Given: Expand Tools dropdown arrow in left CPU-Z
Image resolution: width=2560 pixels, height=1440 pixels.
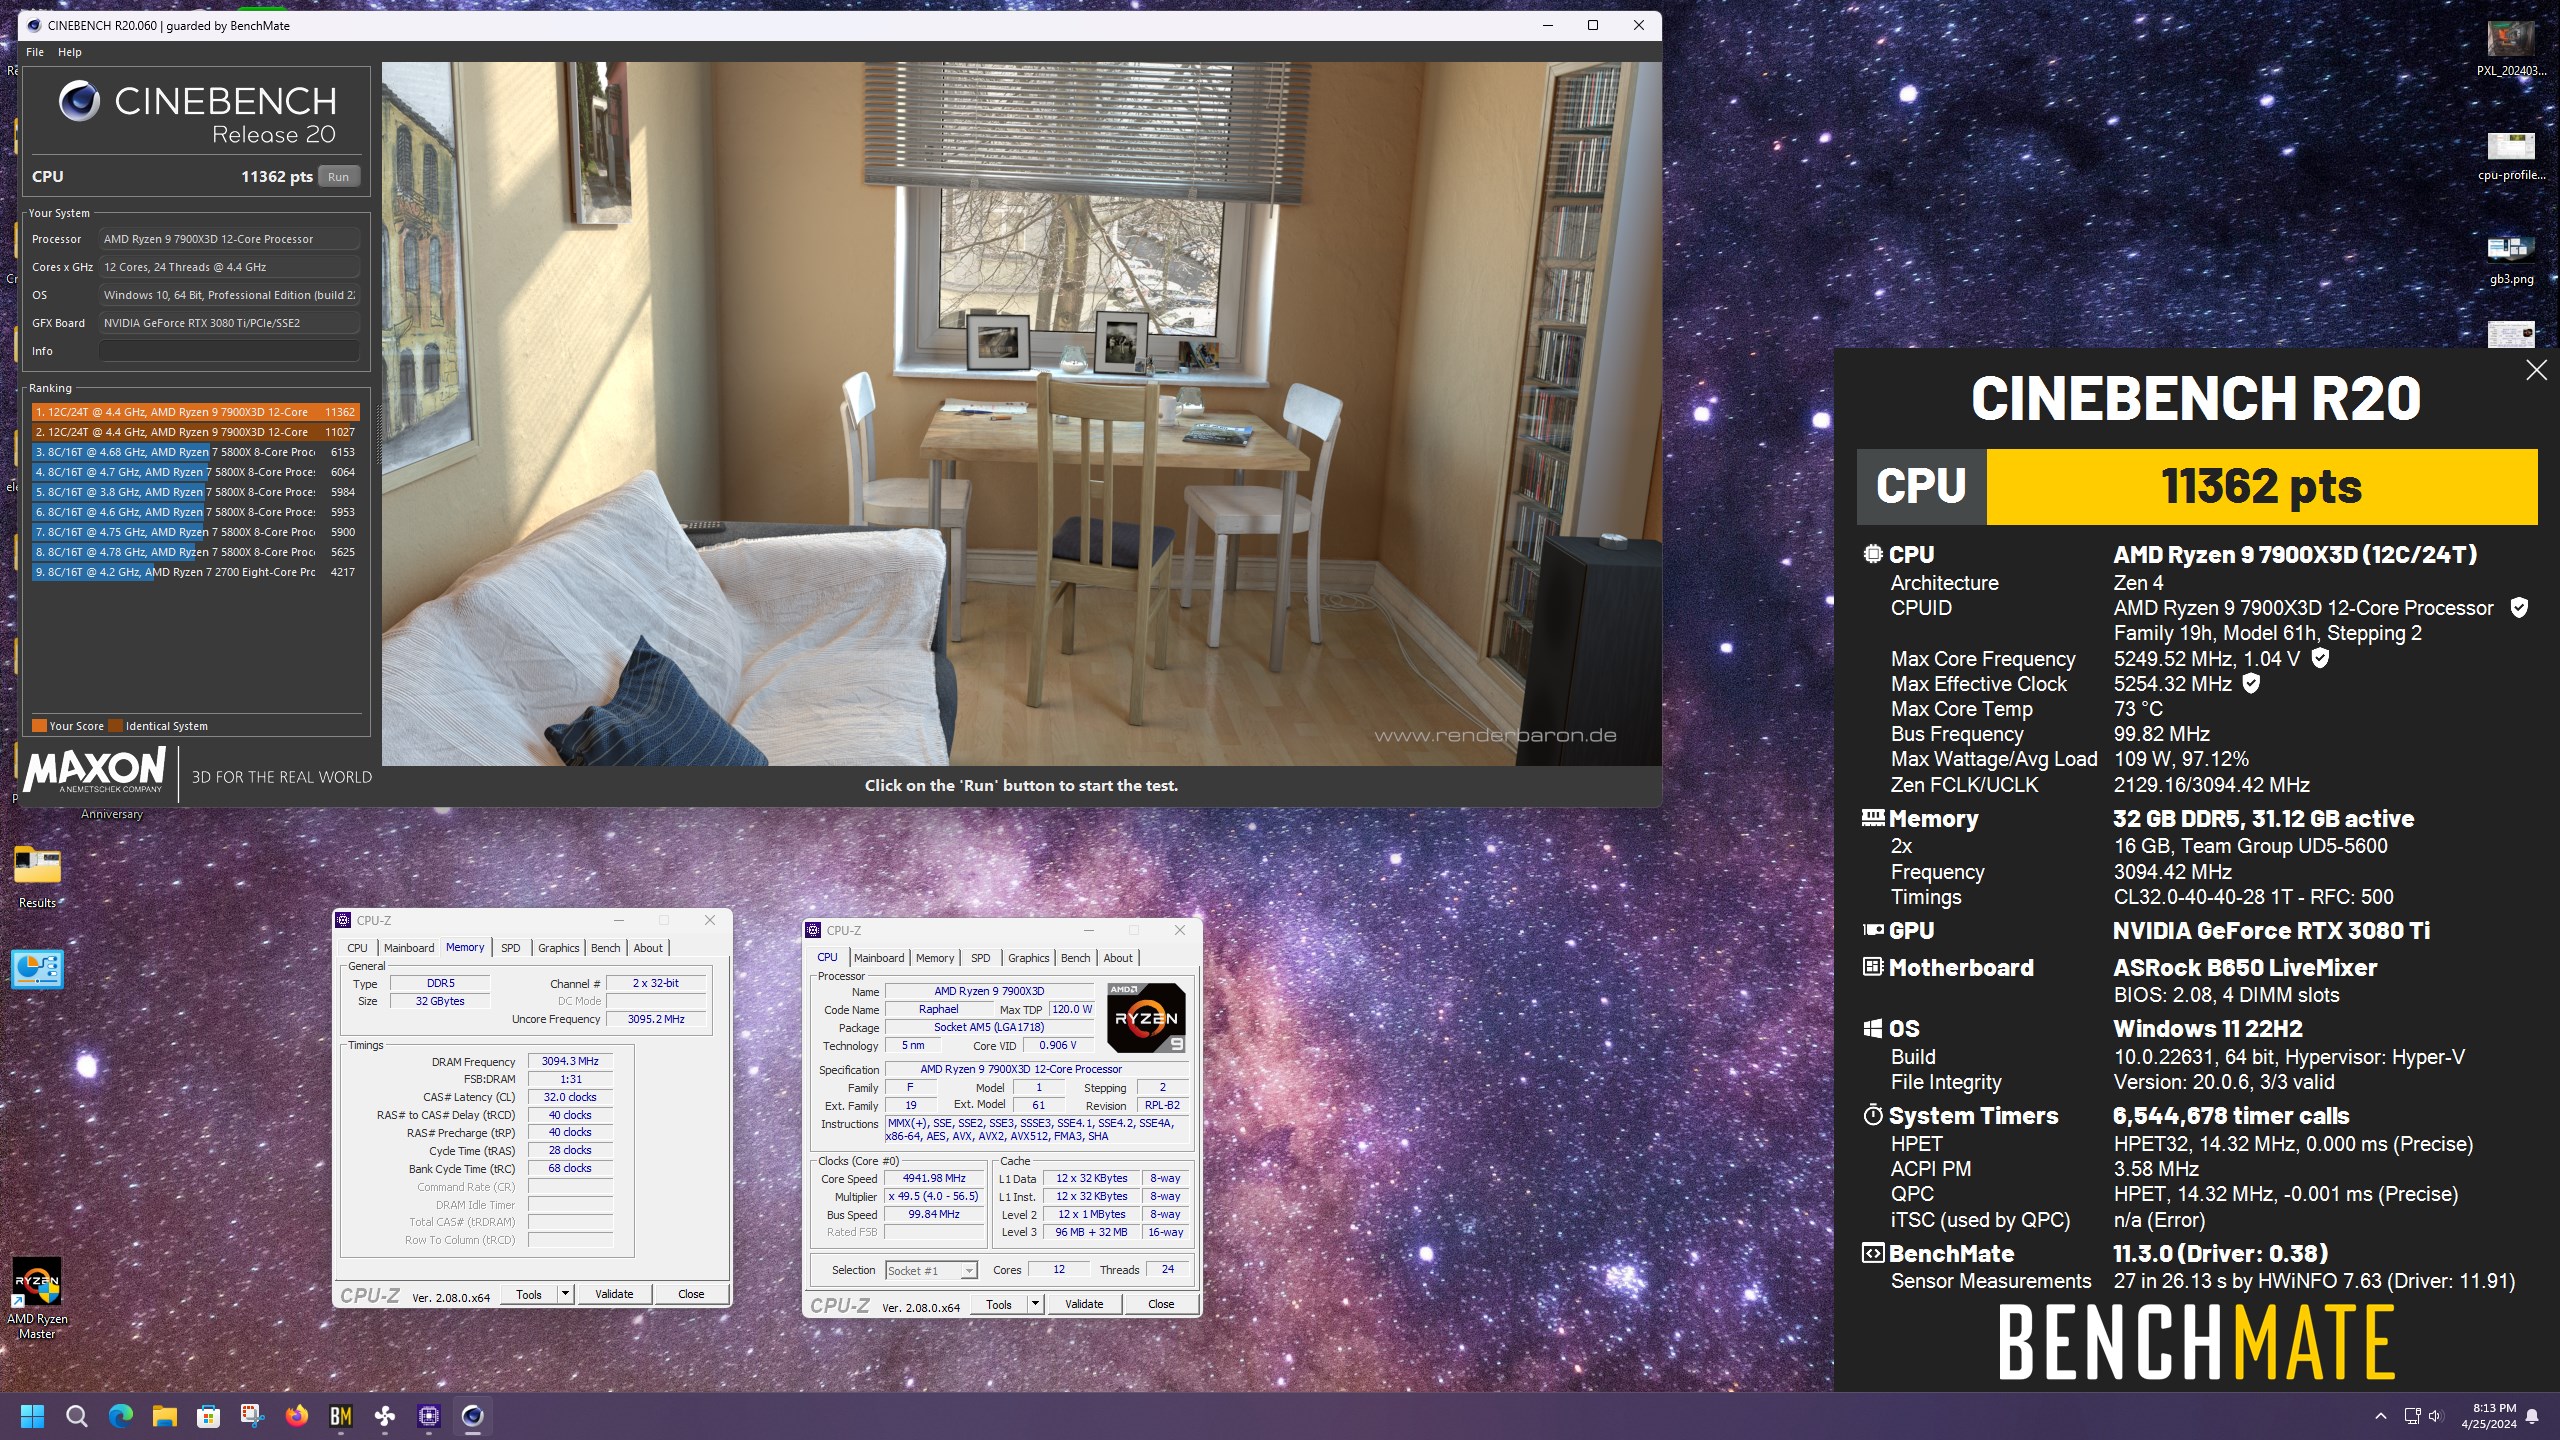Looking at the screenshot, I should click(565, 1294).
